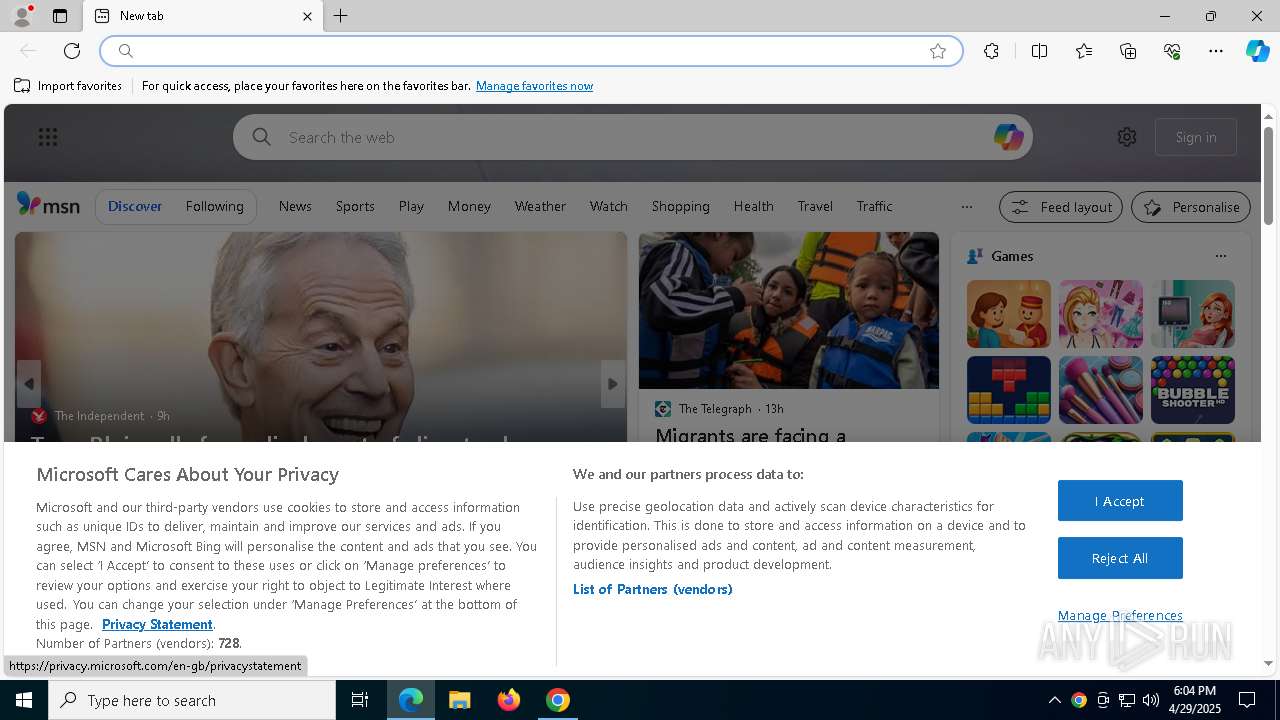
Task: Click Personalise button
Action: (x=1191, y=207)
